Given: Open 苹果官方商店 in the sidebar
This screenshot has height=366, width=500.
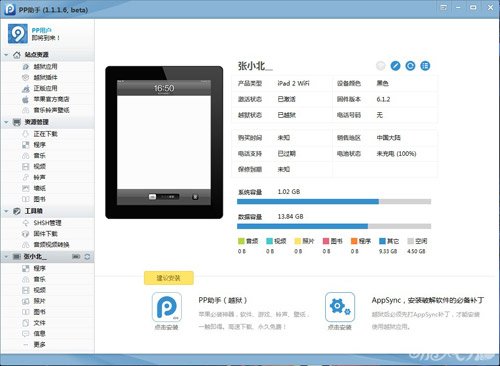Looking at the screenshot, I should (51, 99).
